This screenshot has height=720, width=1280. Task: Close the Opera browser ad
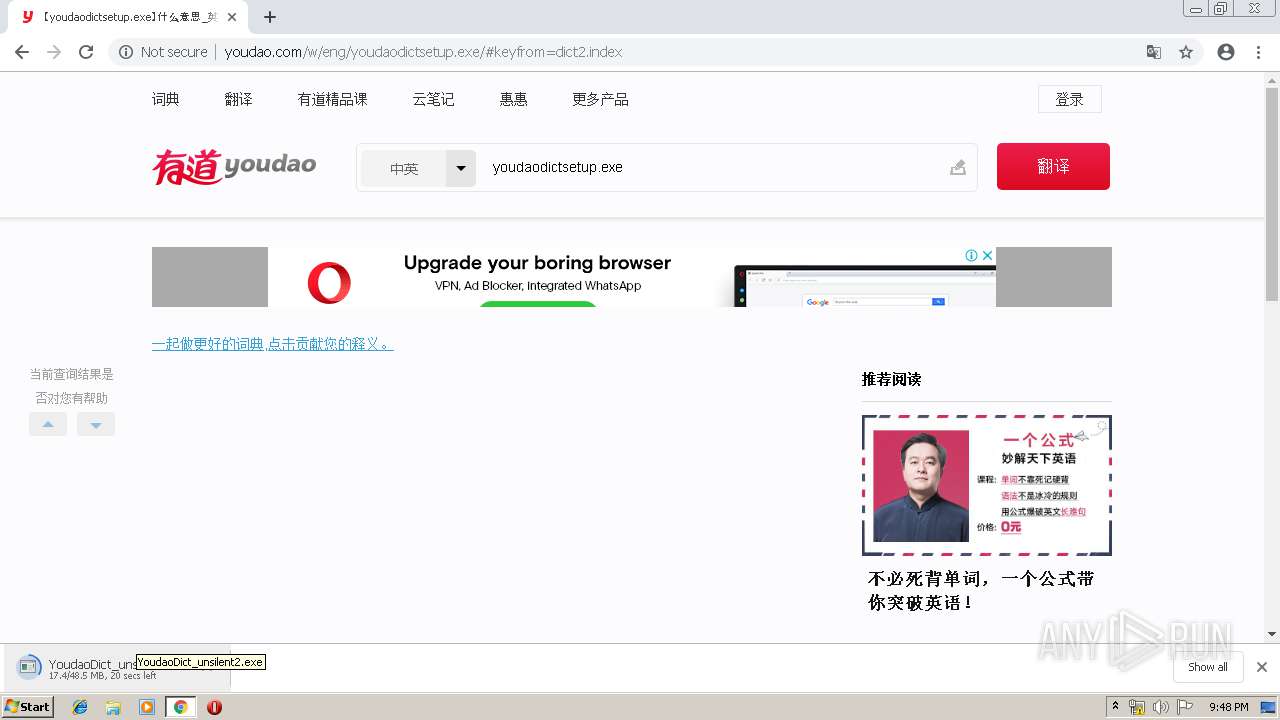pyautogui.click(x=987, y=255)
